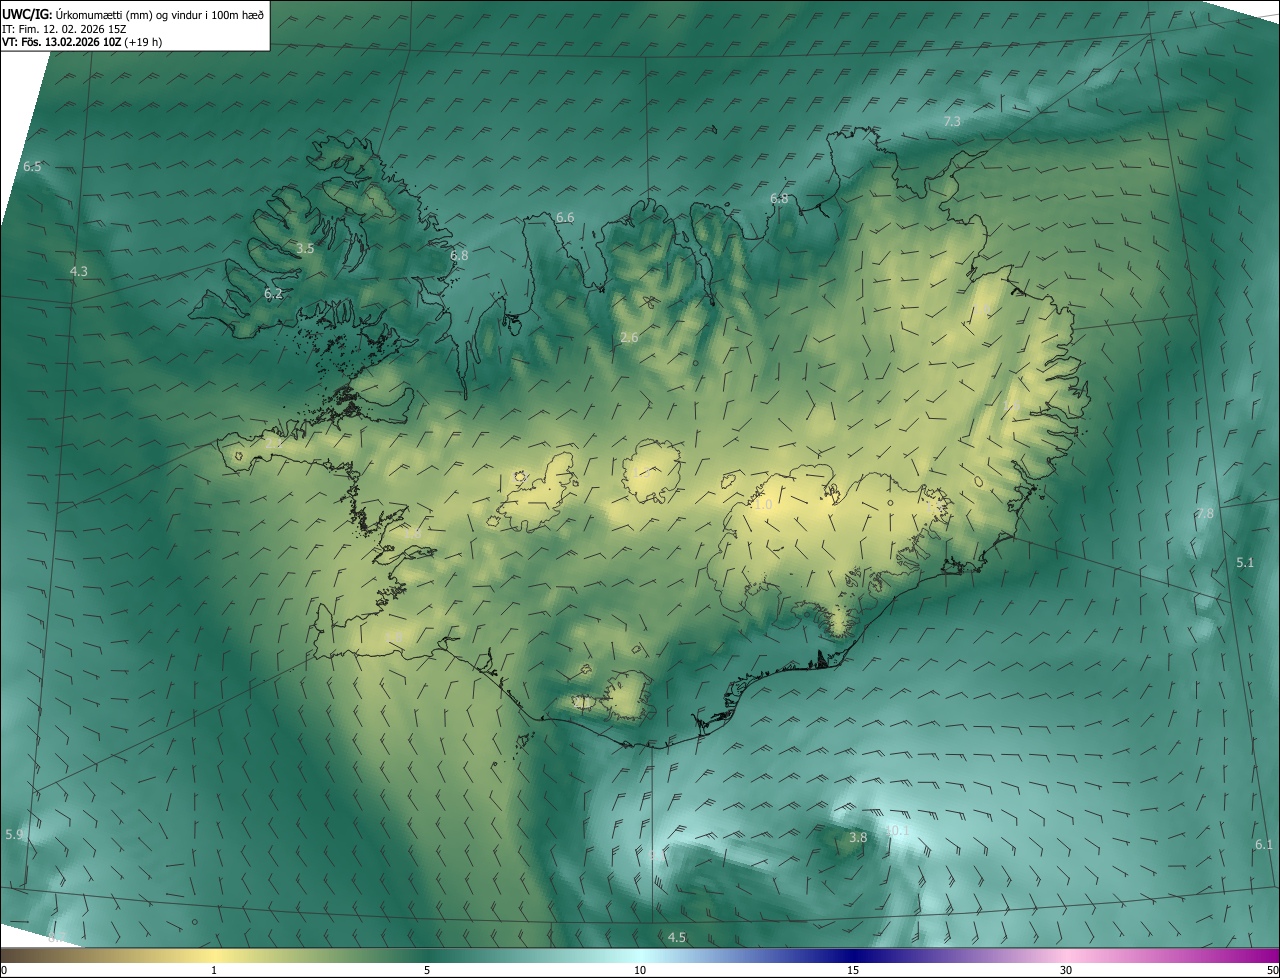1280x978 pixels.
Task: Click the "5.1" value label
Action: point(1245,563)
